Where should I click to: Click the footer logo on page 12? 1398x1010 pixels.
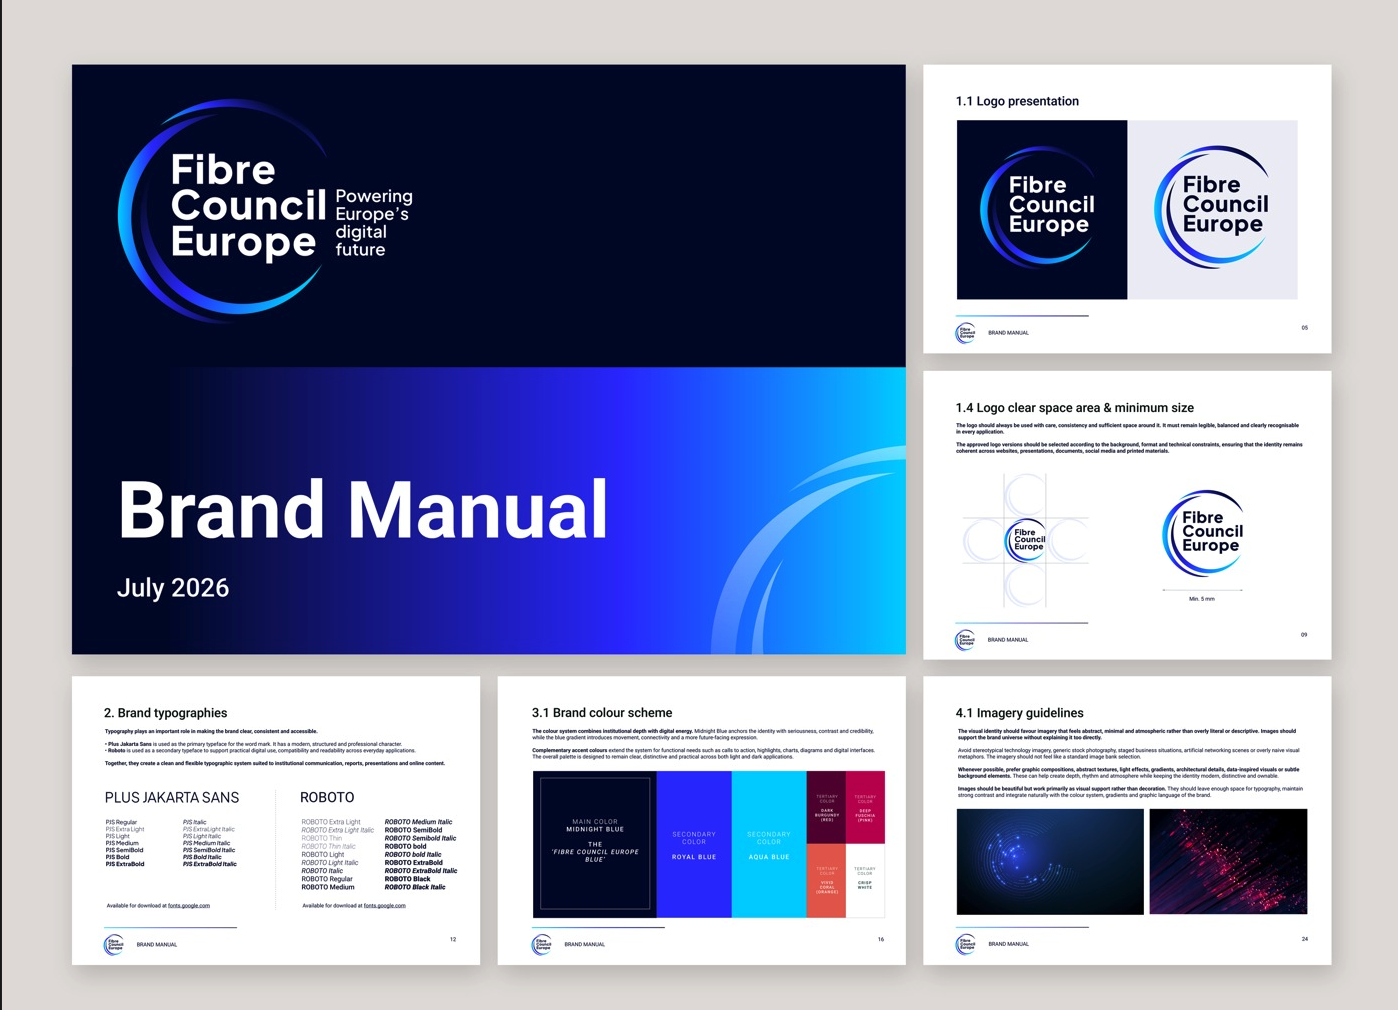coord(114,945)
